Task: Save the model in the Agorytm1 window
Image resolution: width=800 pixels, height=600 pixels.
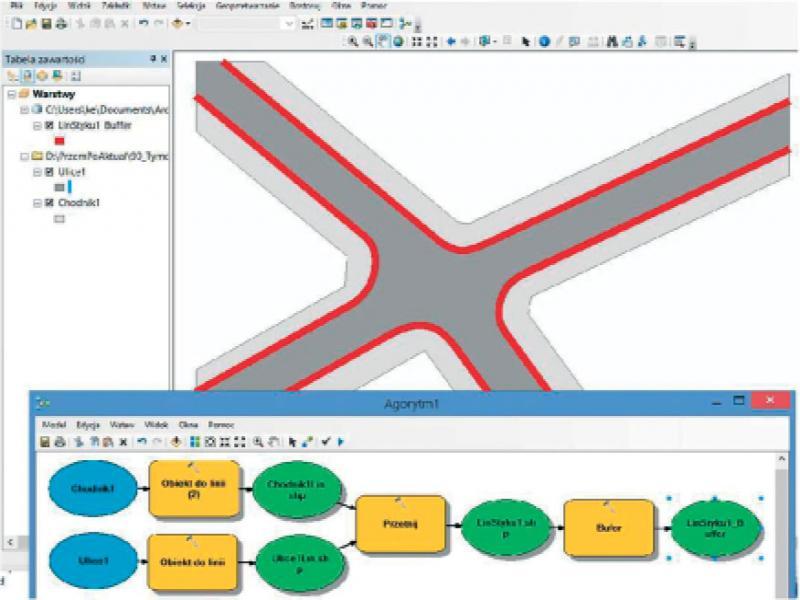Action: click(x=45, y=441)
